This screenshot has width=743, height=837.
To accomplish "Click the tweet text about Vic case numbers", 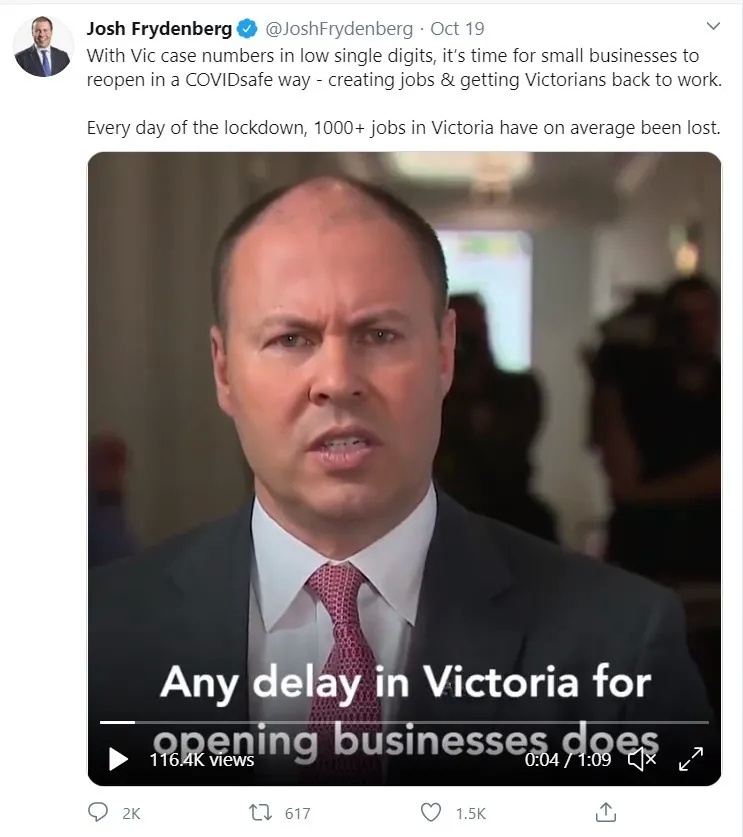I will [404, 91].
